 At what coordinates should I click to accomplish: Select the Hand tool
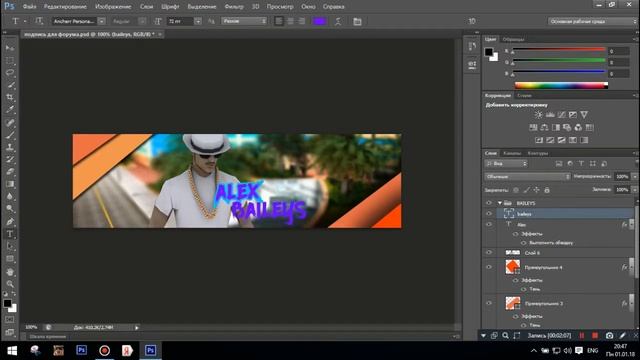click(10, 272)
